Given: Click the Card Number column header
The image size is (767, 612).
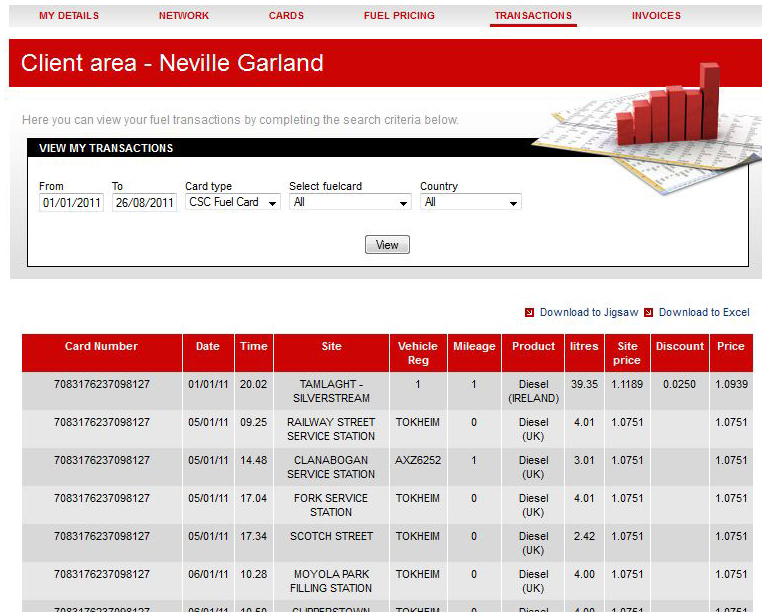Looking at the screenshot, I should [x=102, y=353].
